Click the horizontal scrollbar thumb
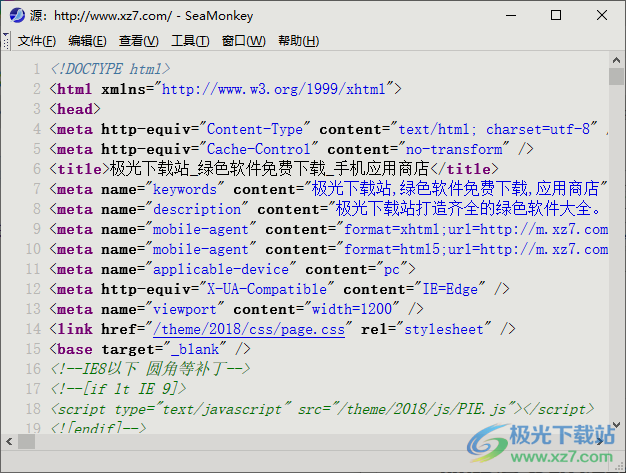This screenshot has height=473, width=626. tap(26, 441)
